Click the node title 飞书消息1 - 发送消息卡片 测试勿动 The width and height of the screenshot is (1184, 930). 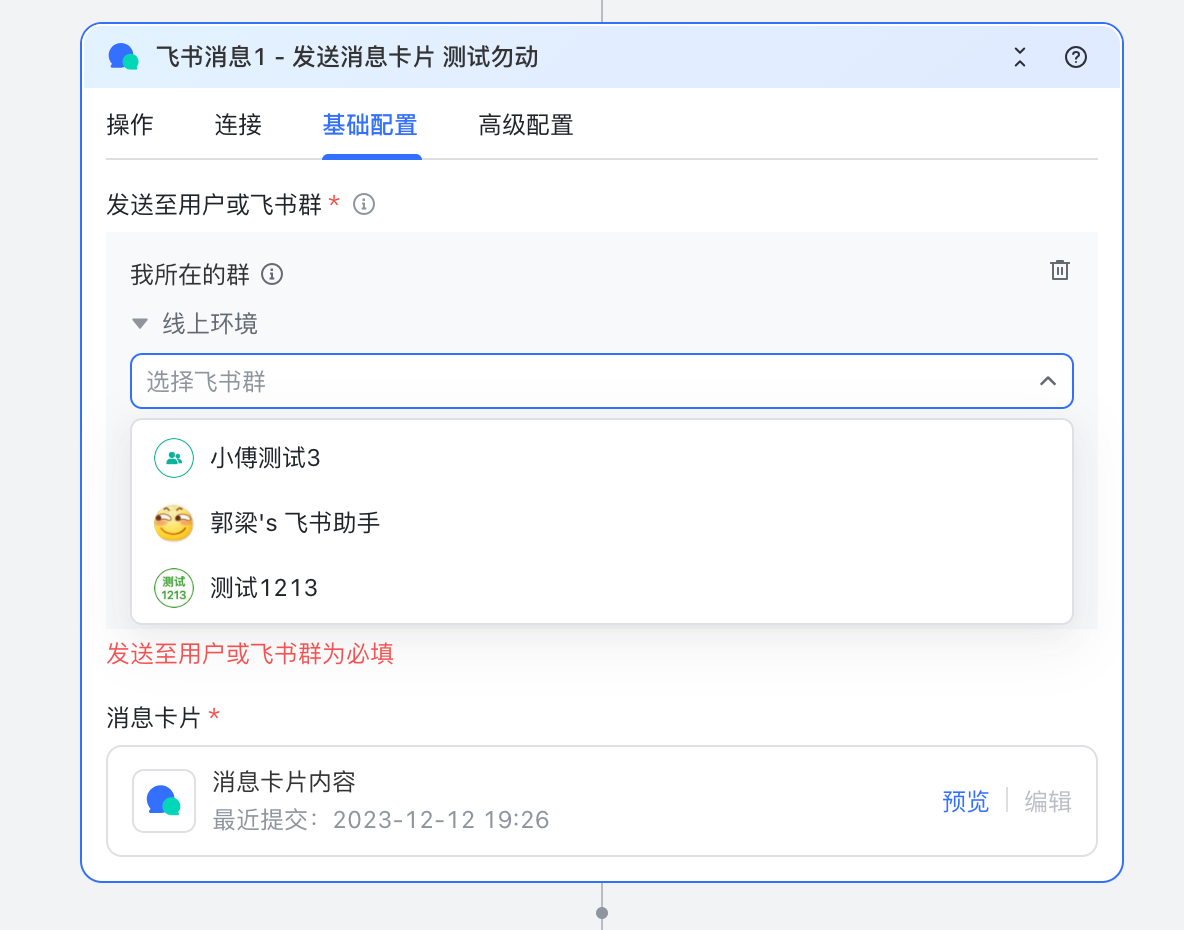point(347,57)
